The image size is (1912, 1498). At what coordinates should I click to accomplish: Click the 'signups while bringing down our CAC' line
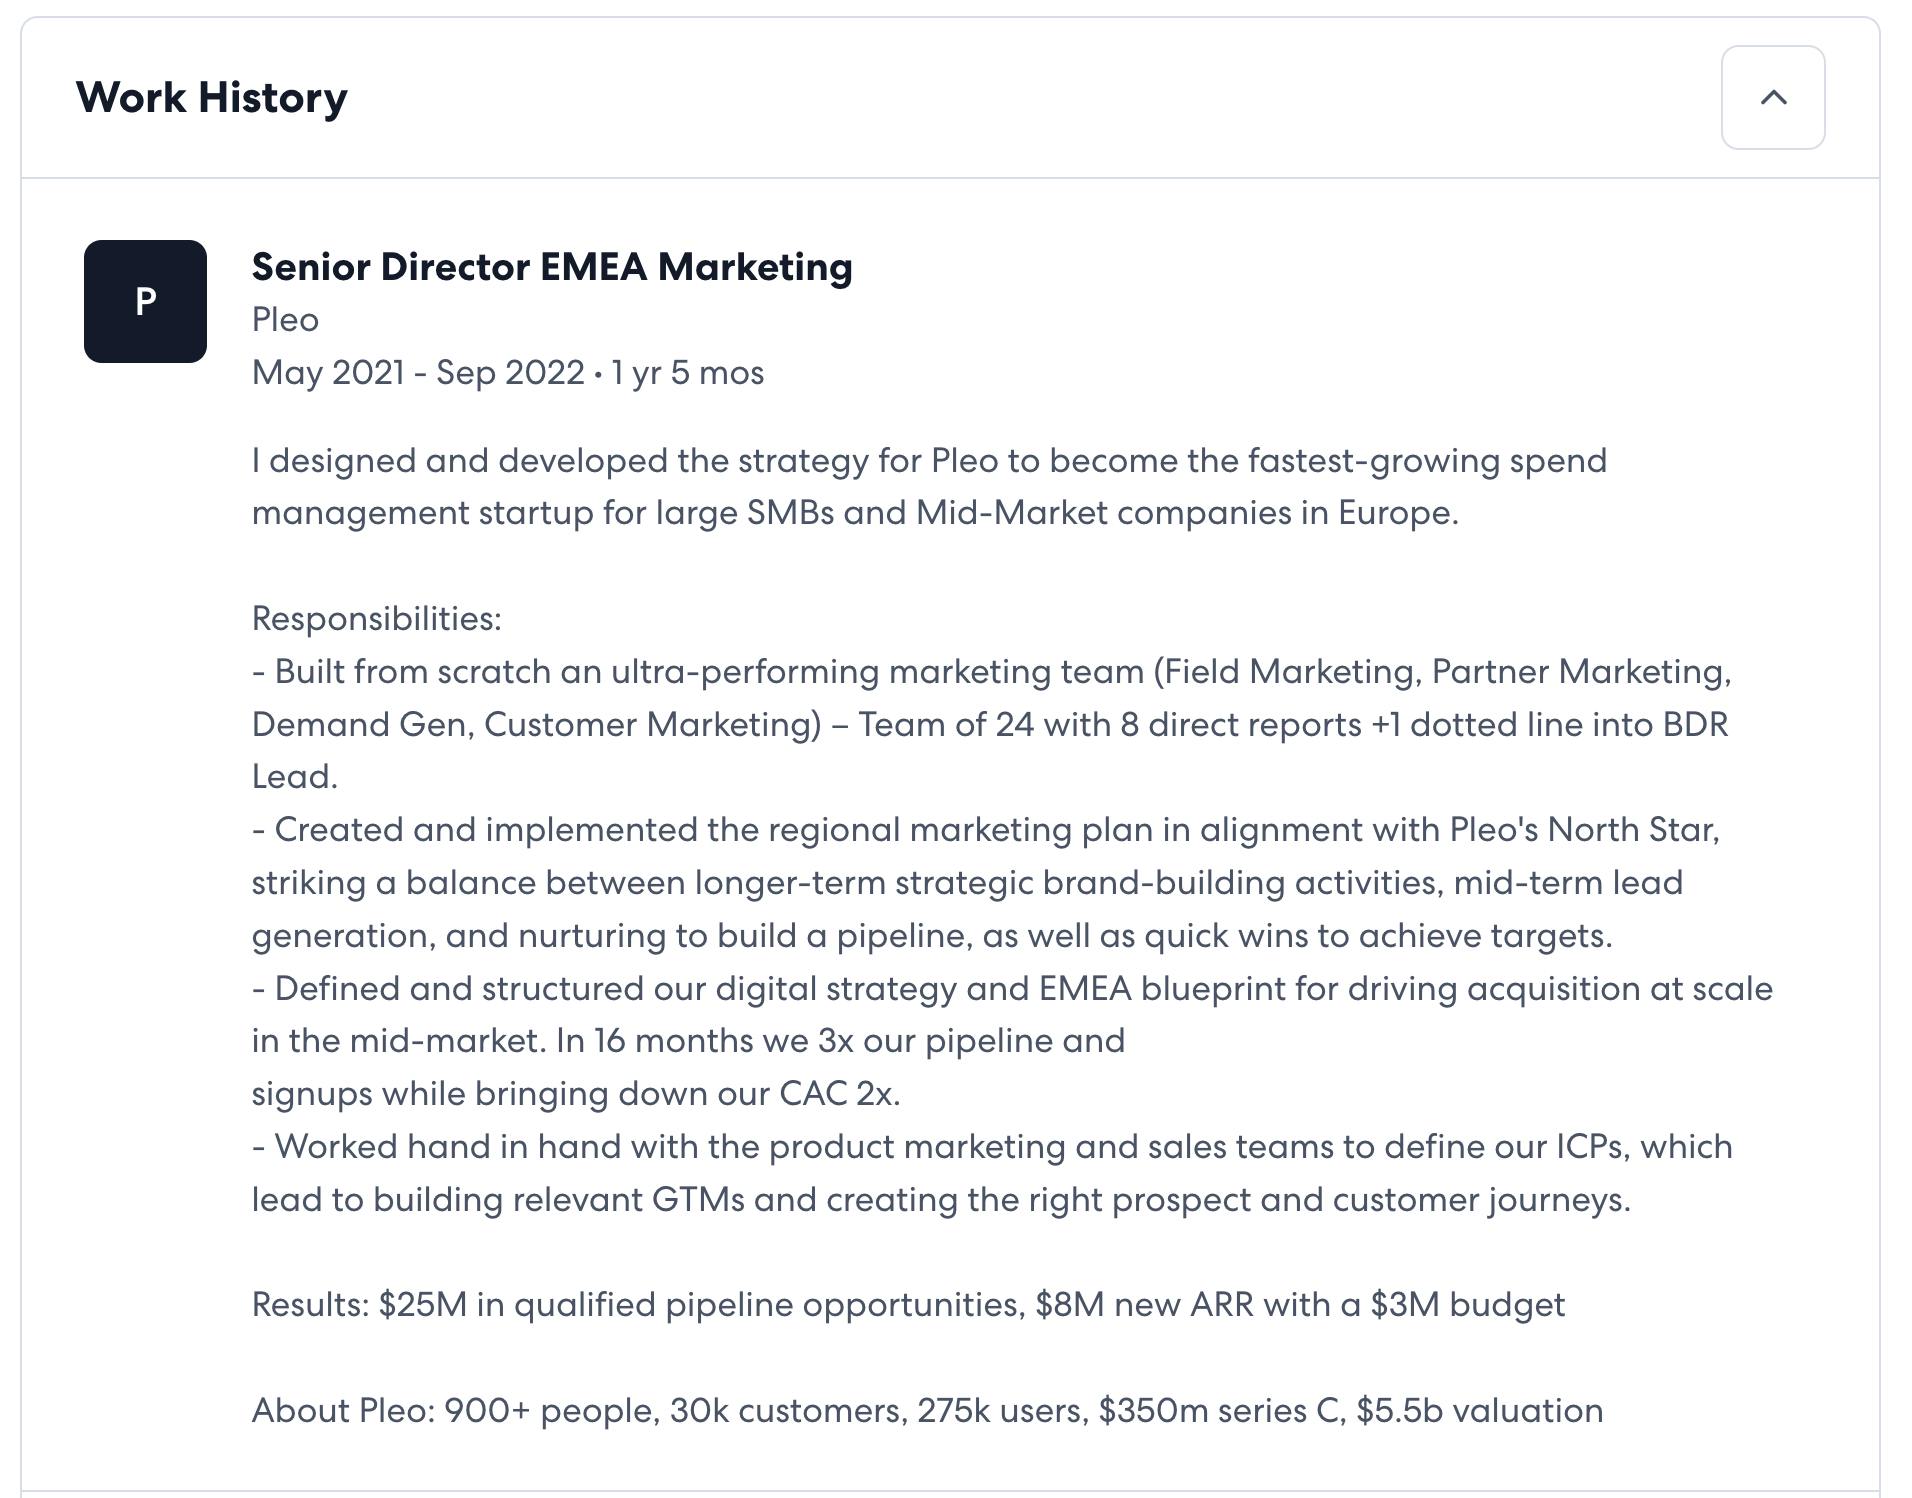576,1094
